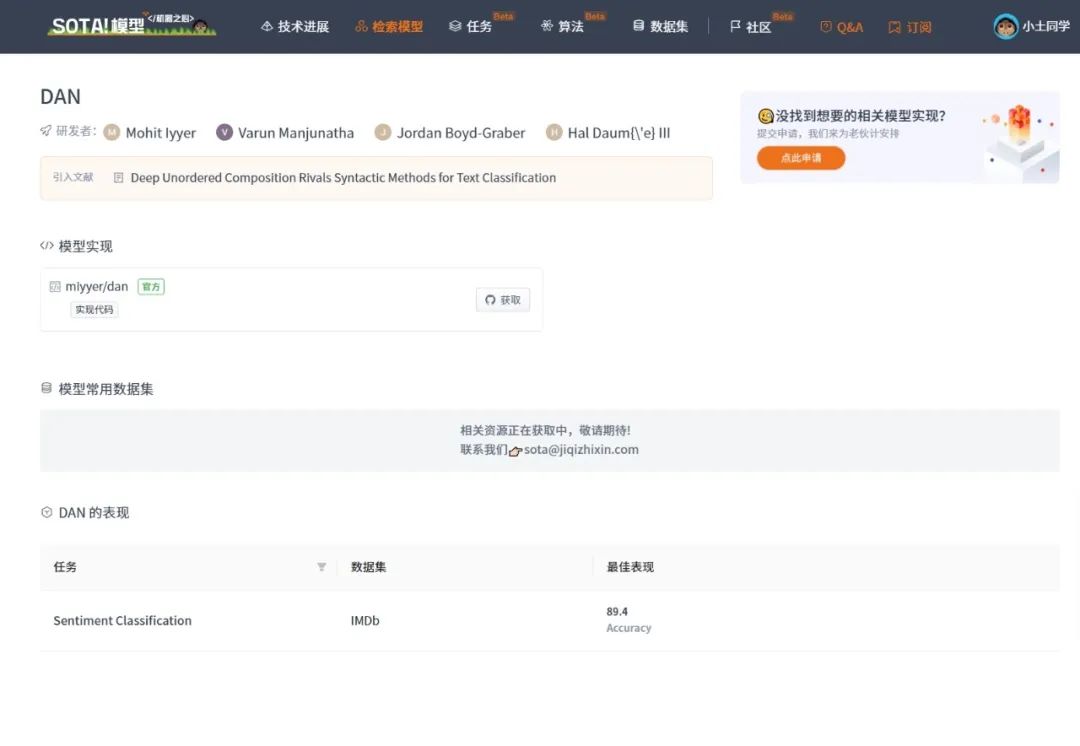Click the 官方 badge next to miyyer/dan

click(x=150, y=286)
